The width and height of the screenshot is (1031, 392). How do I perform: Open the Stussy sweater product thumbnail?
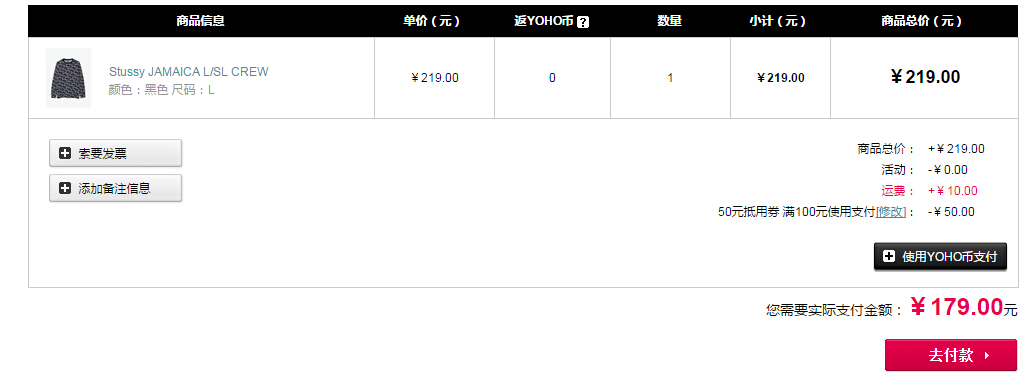point(68,78)
